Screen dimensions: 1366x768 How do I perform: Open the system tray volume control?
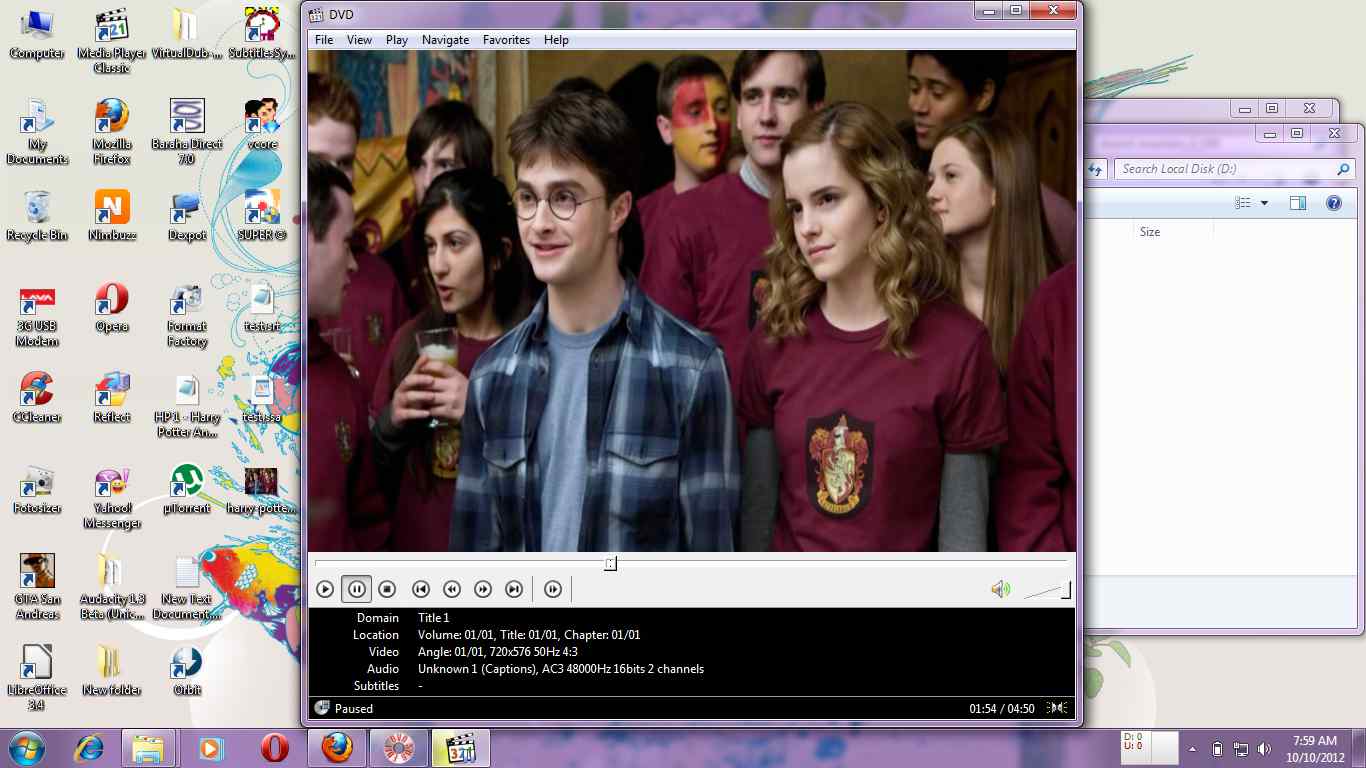1265,749
